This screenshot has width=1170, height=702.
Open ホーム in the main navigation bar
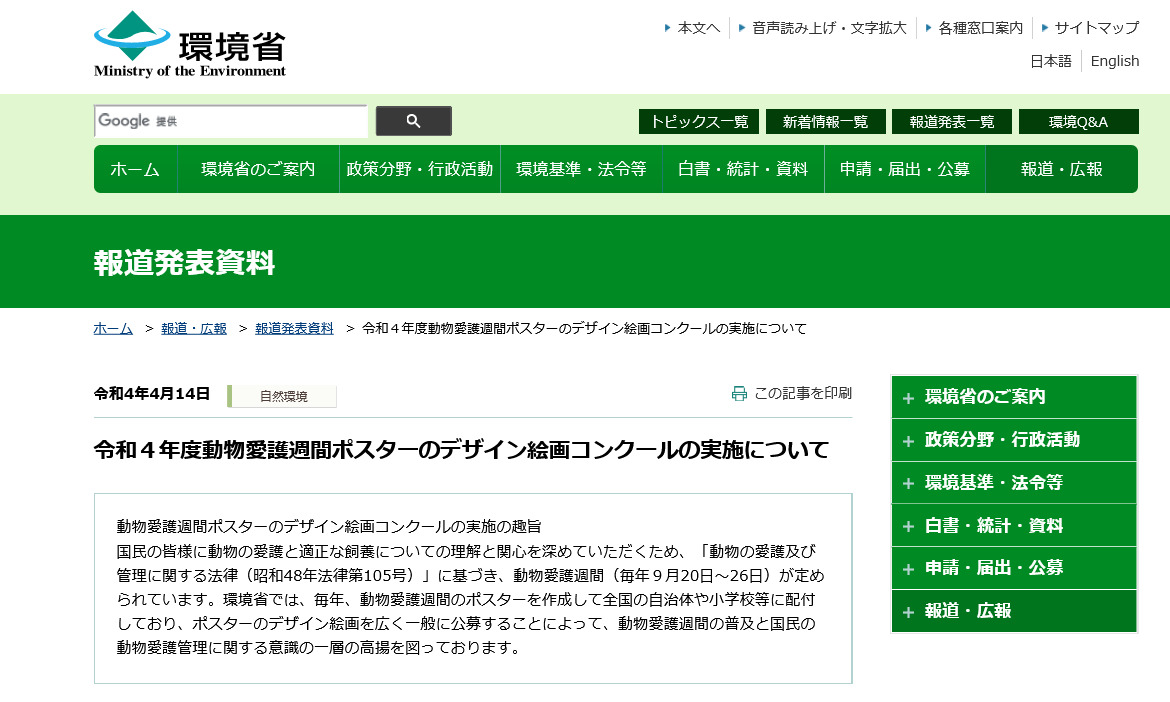135,169
